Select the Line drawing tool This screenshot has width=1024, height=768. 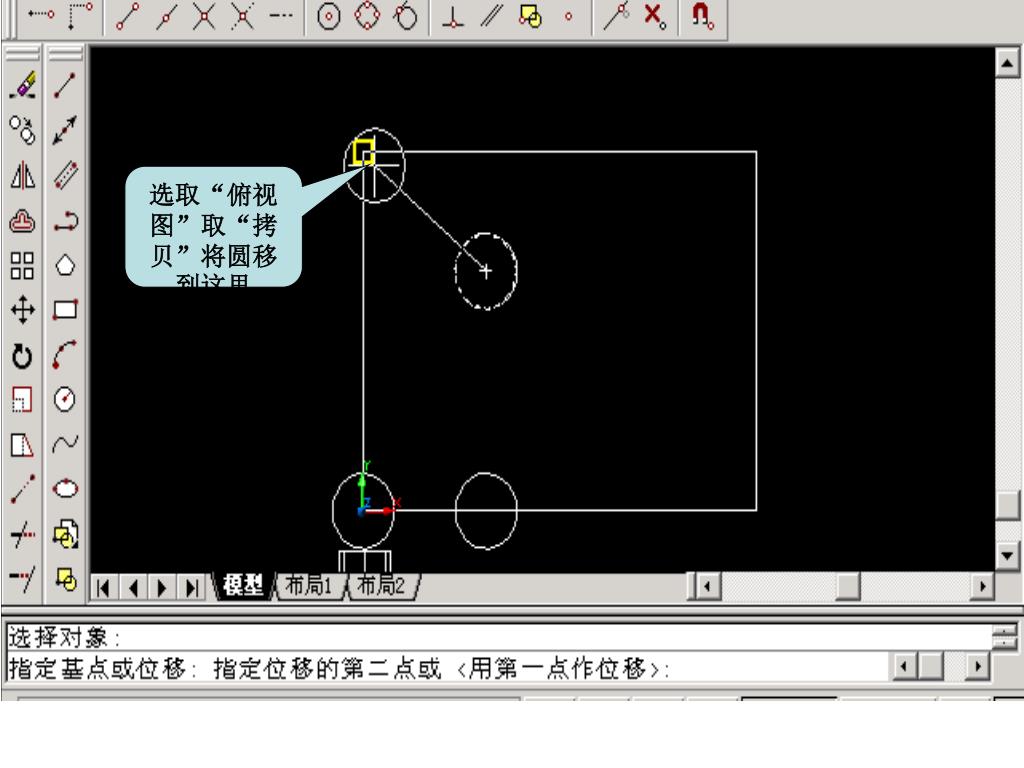tap(65, 86)
